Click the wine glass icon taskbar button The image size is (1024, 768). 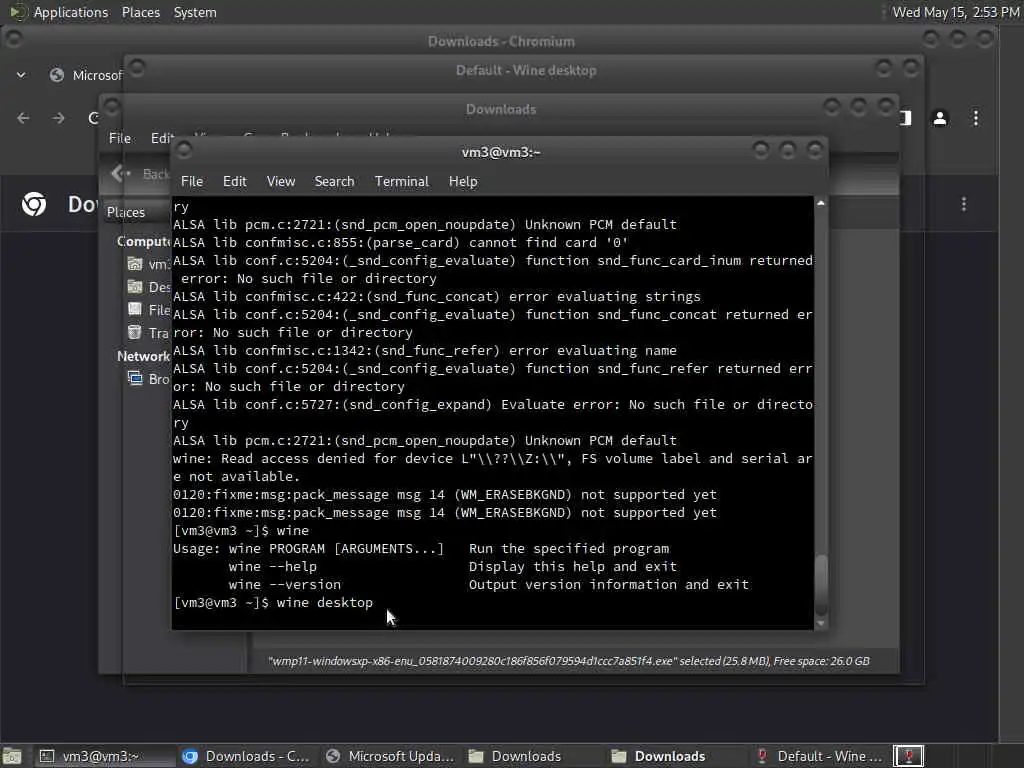click(x=908, y=756)
